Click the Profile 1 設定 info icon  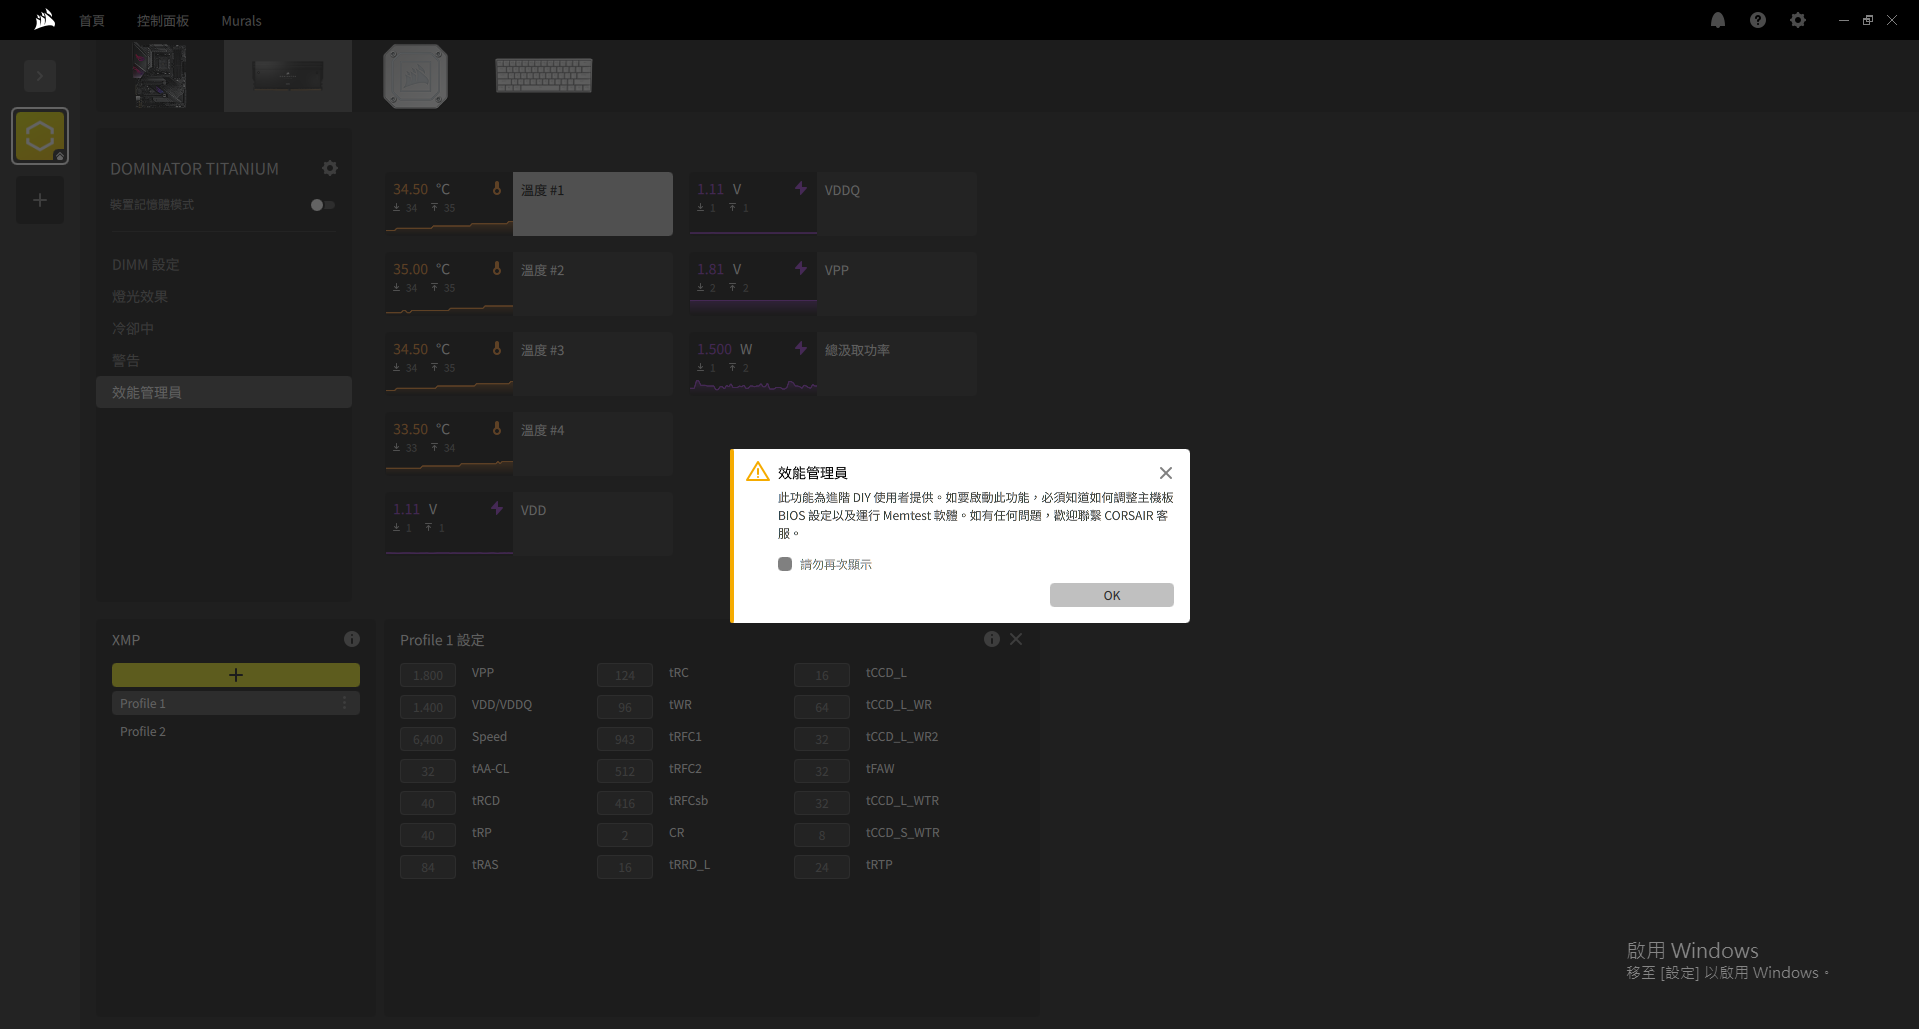coord(992,639)
